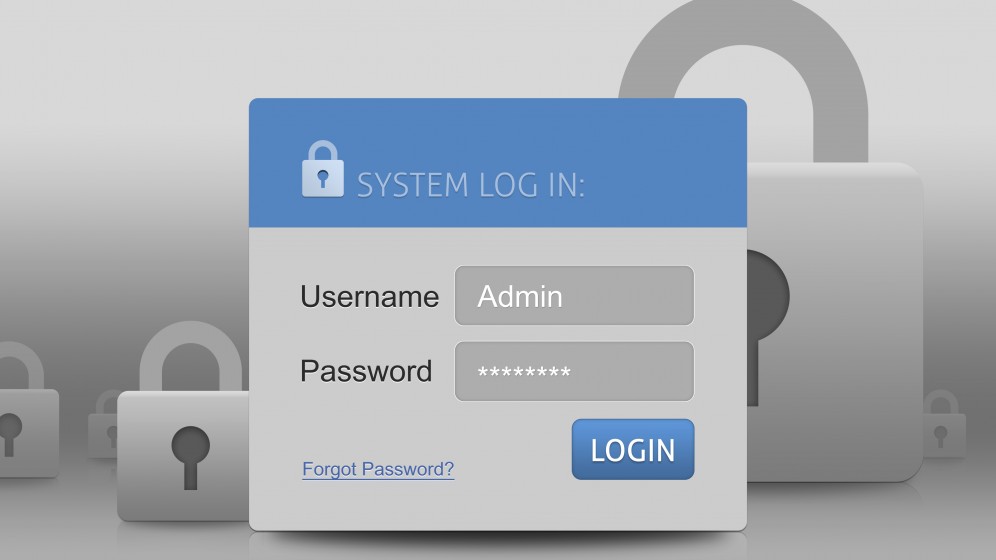Image resolution: width=996 pixels, height=560 pixels.
Task: Click the SYSTEM LOG IN: header text
Action: [471, 185]
